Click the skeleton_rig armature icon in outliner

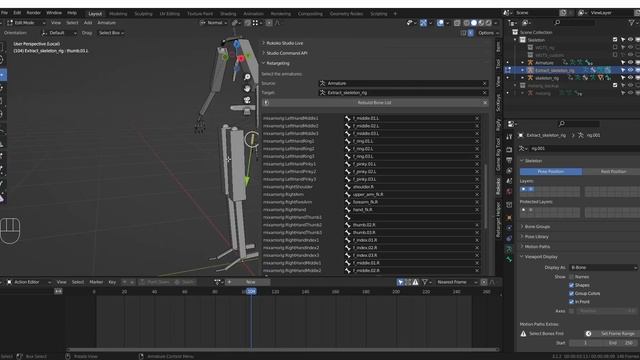[530, 78]
